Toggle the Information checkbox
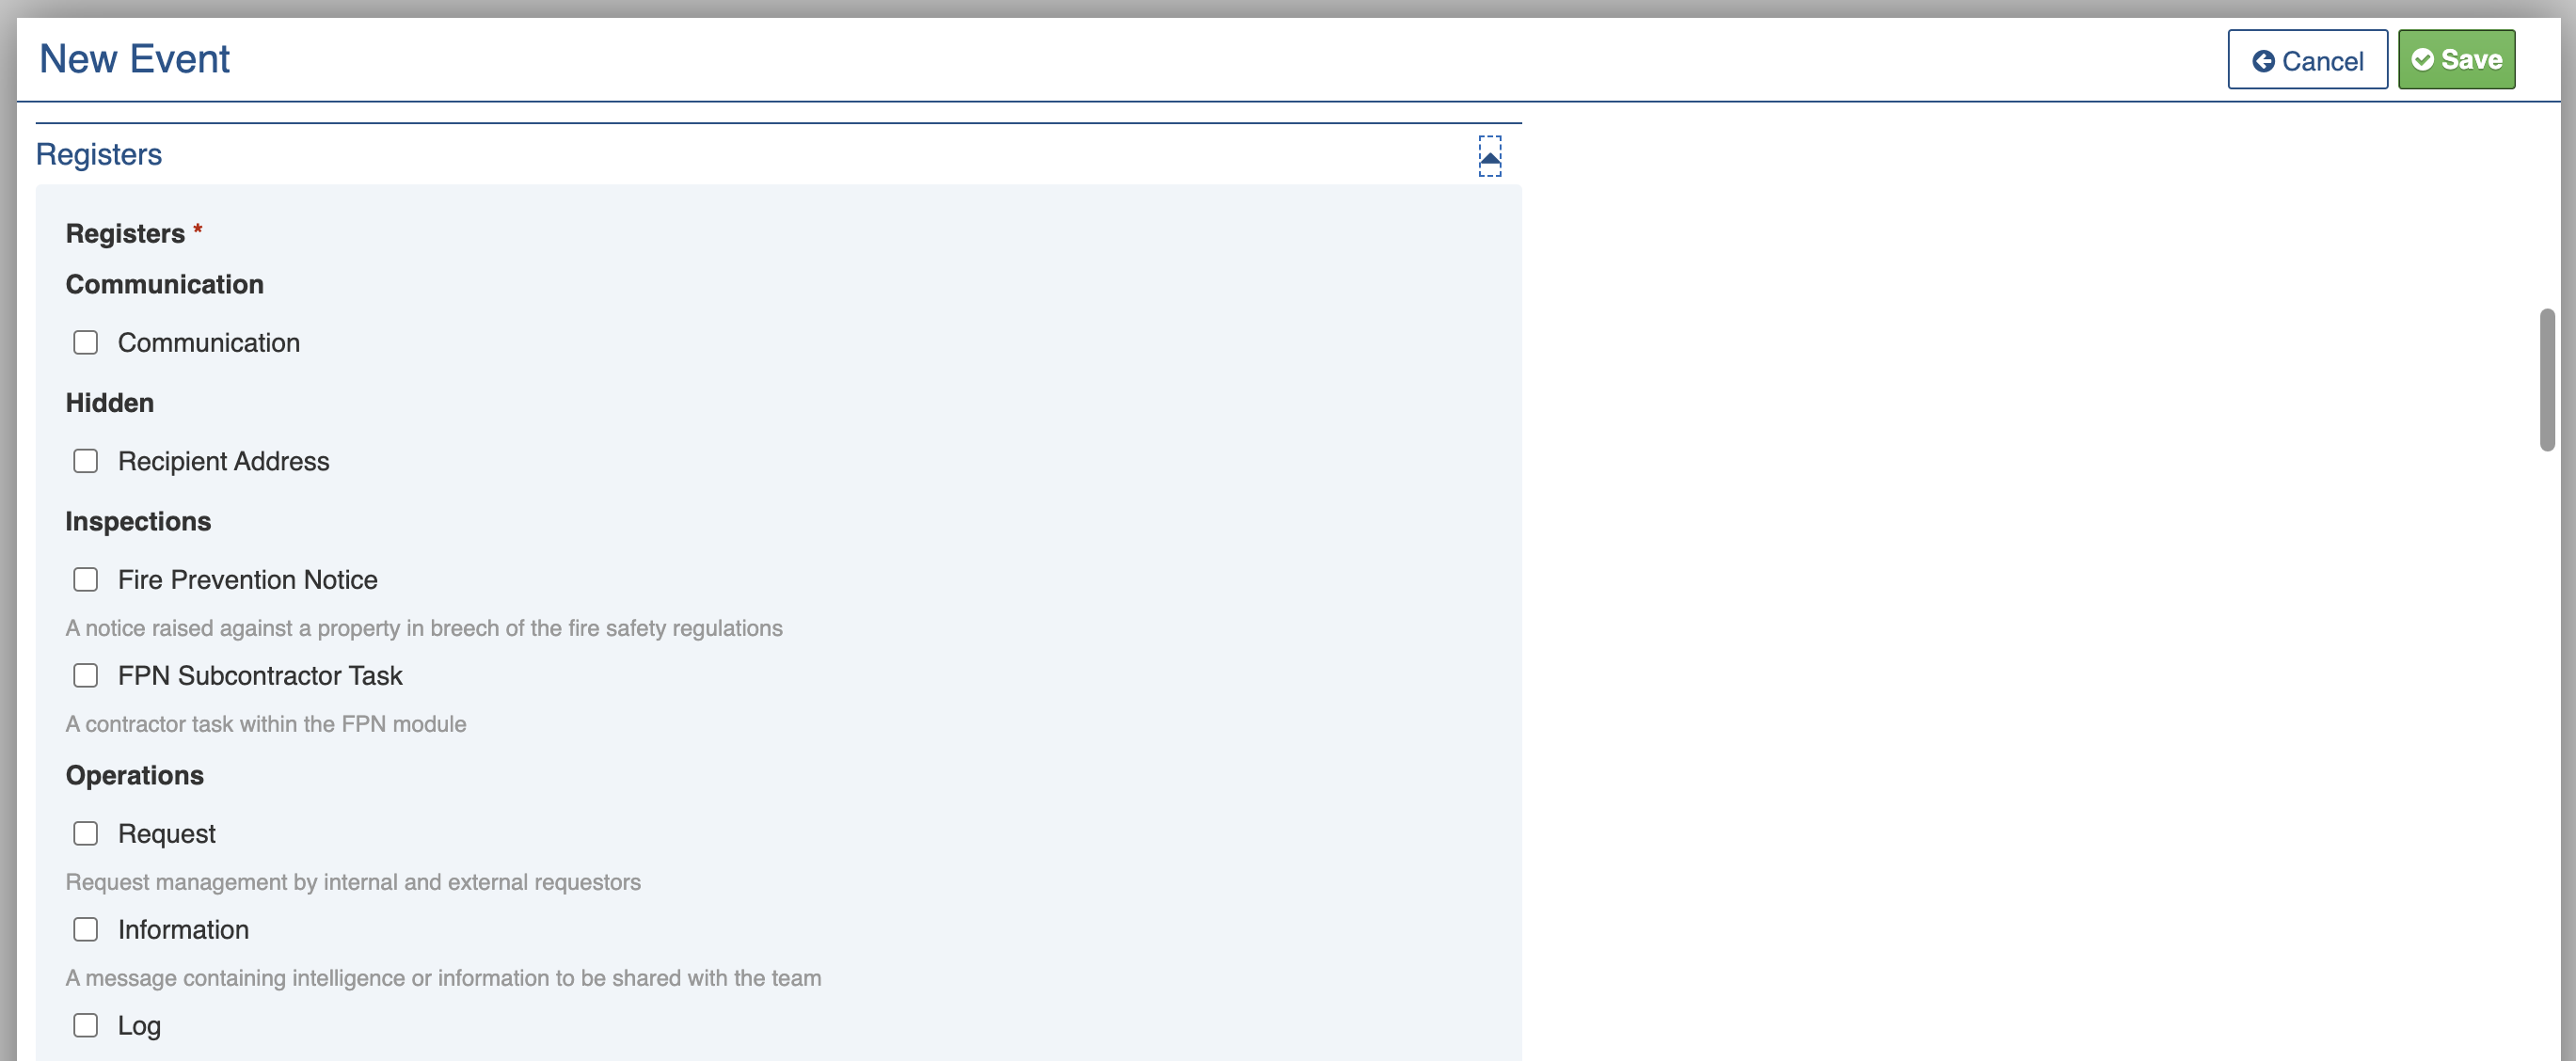Image resolution: width=2576 pixels, height=1061 pixels. coord(86,930)
